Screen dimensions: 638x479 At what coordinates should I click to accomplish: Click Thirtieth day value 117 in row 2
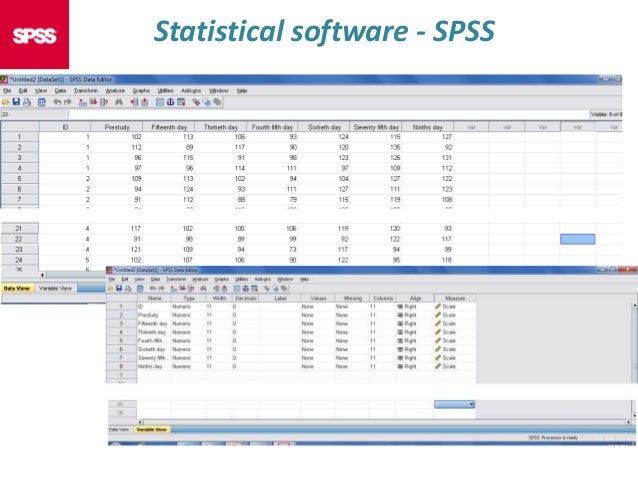(221, 147)
